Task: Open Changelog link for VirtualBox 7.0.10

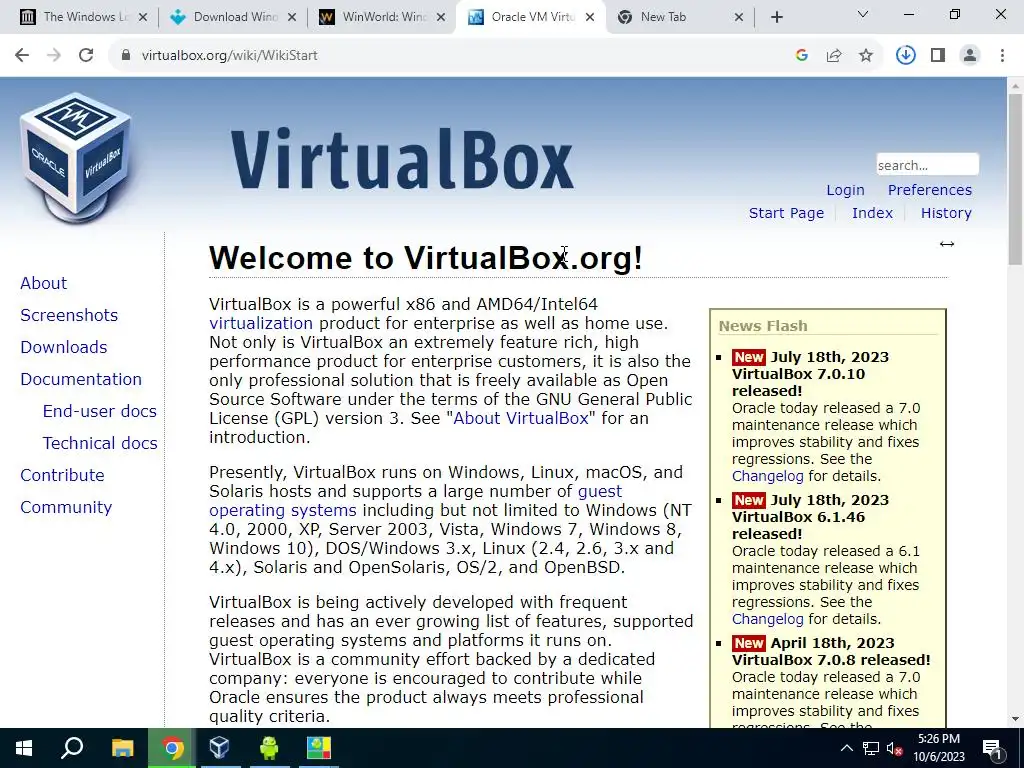Action: pyautogui.click(x=768, y=476)
